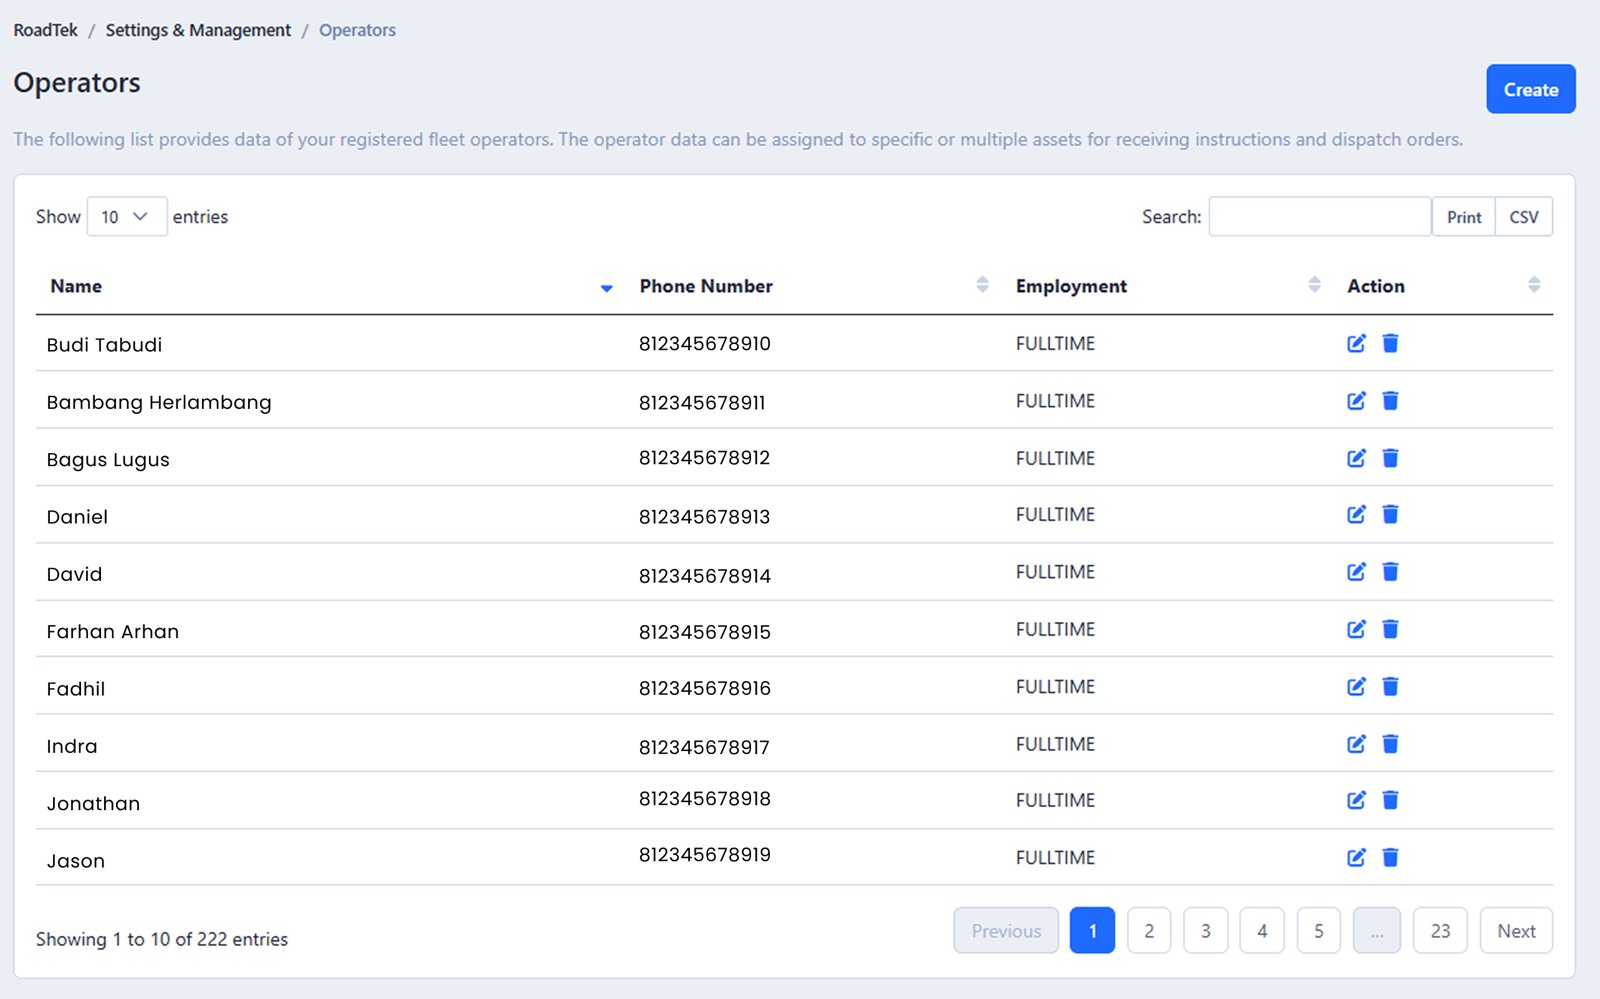Click edit icon for Bagus Lugus
The width and height of the screenshot is (1600, 999).
[1355, 458]
